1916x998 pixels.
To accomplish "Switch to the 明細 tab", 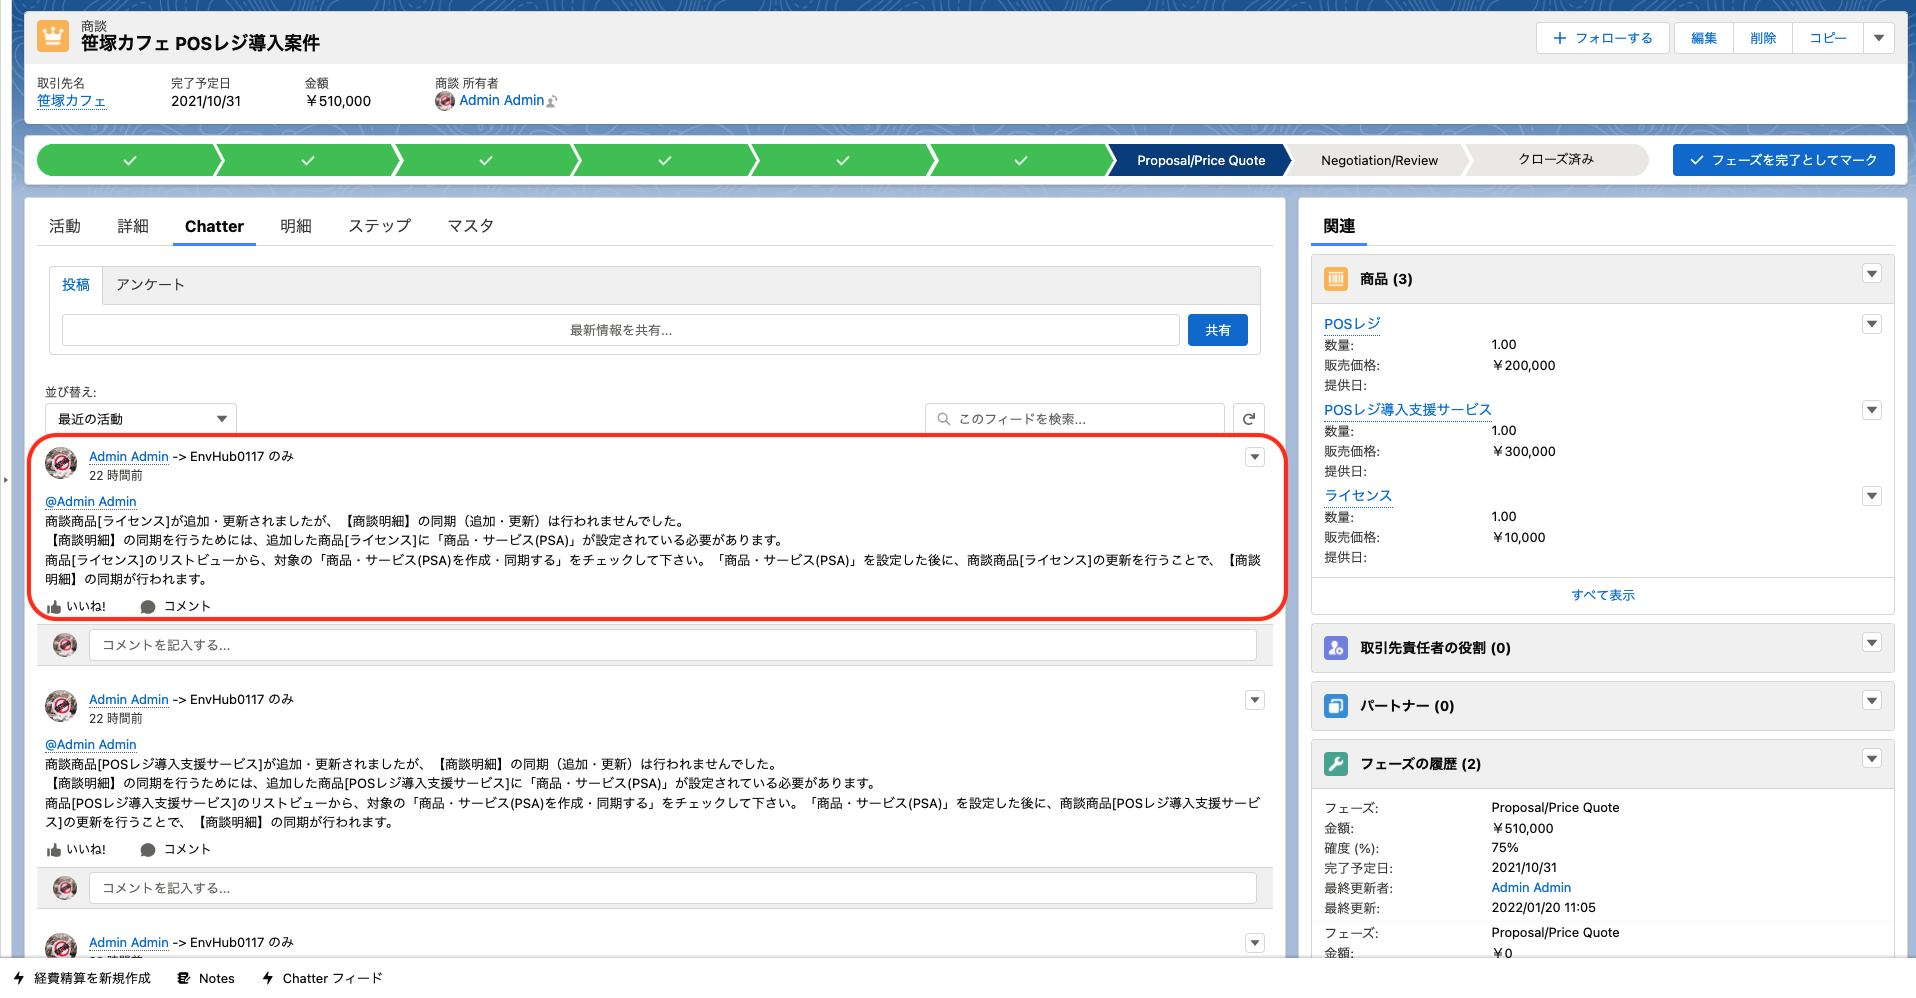I will pos(296,226).
